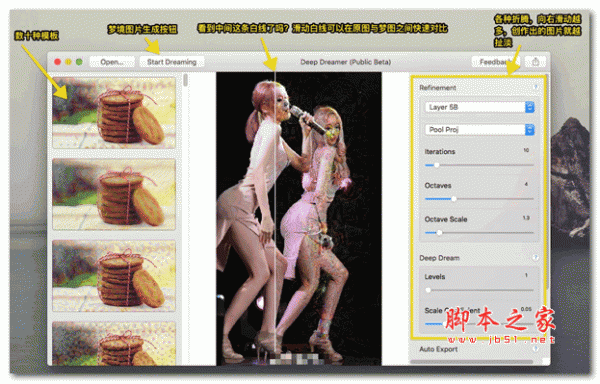Click the Feedback button
Viewport: 600px width, 384px height.
tap(496, 62)
